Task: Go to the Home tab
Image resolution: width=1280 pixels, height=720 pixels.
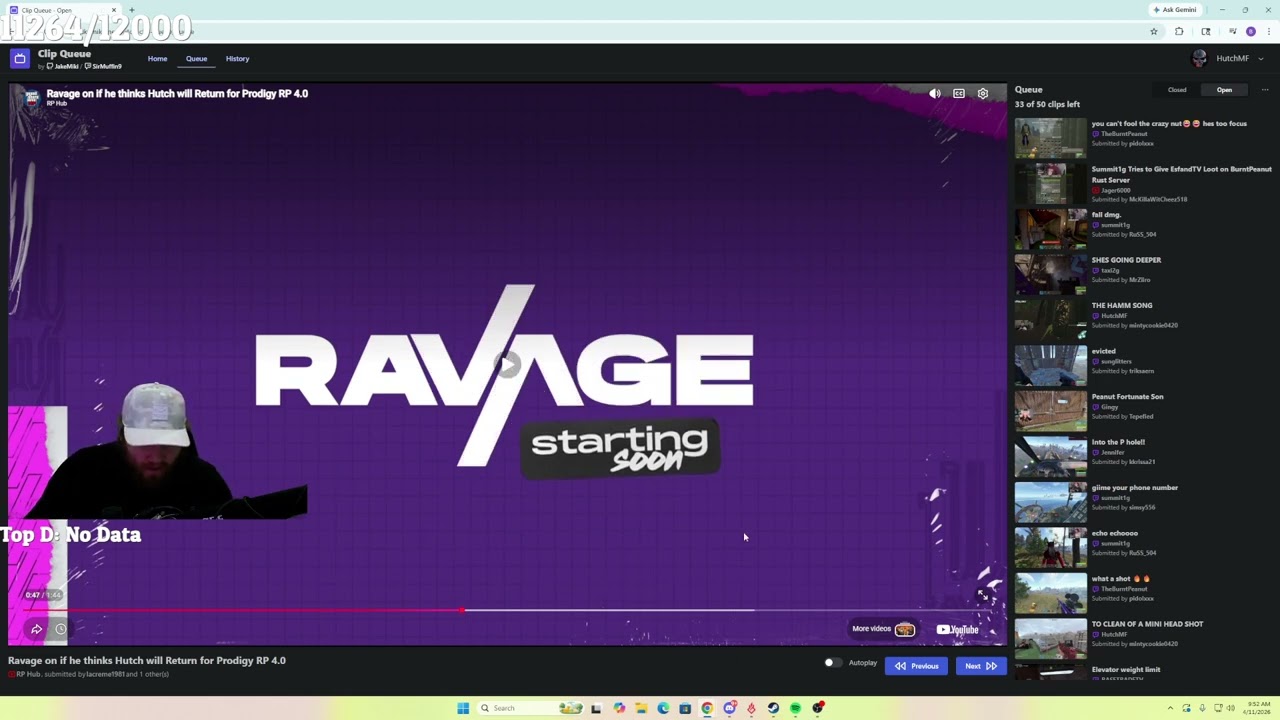Action: (x=157, y=58)
